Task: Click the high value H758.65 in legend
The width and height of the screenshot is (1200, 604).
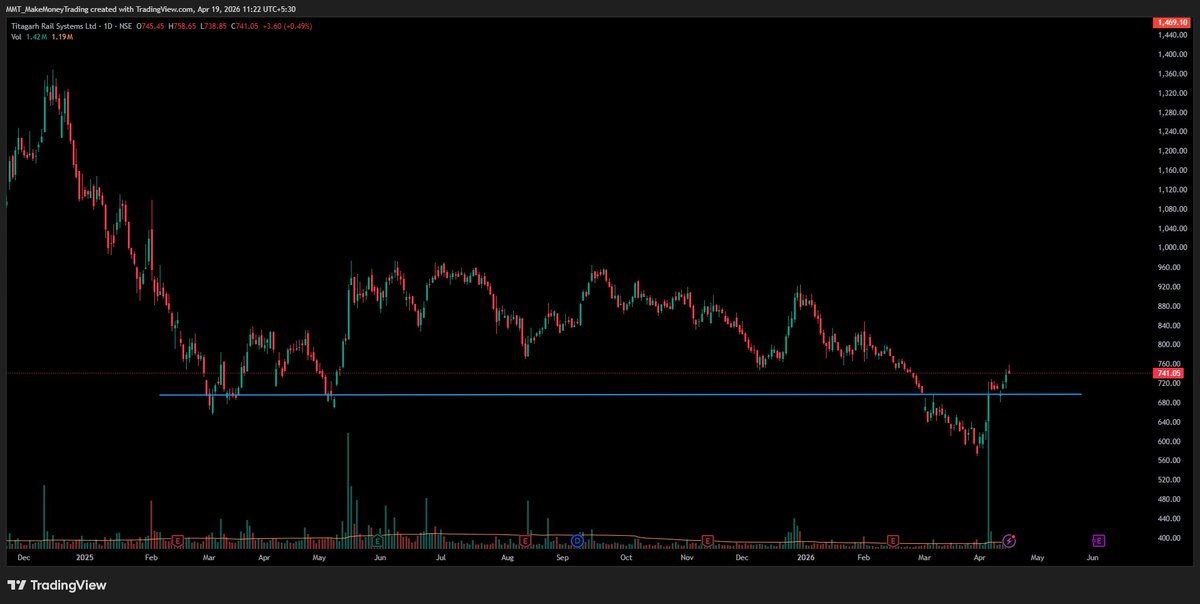Action: tap(182, 26)
